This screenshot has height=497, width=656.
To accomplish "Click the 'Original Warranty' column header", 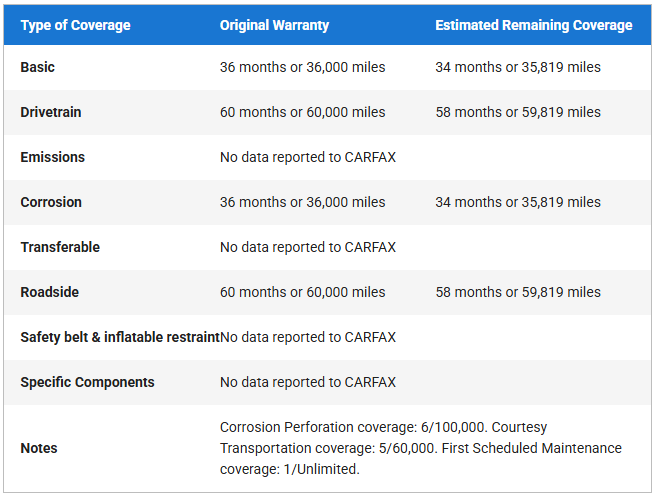I will coord(274,25).
